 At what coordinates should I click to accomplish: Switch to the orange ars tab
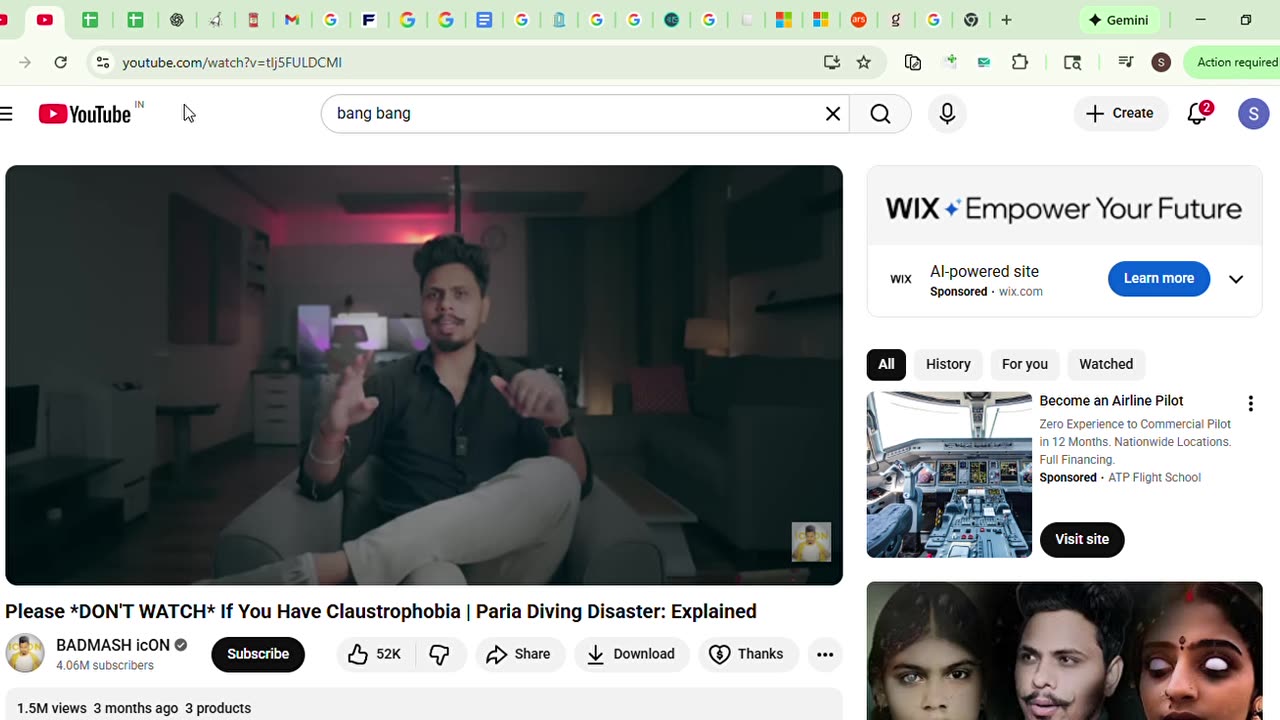(x=858, y=20)
